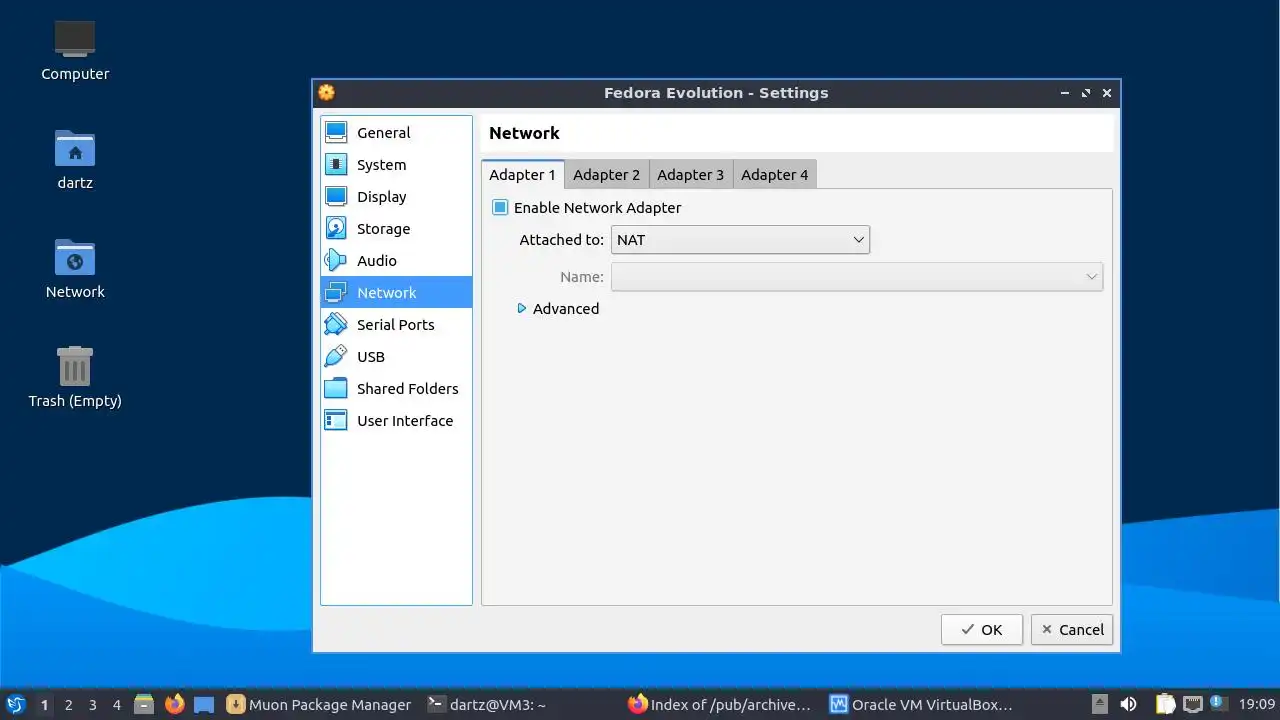Screen dimensions: 1280x720
Task: Switch to Adapter 2 tab
Action: [x=607, y=174]
